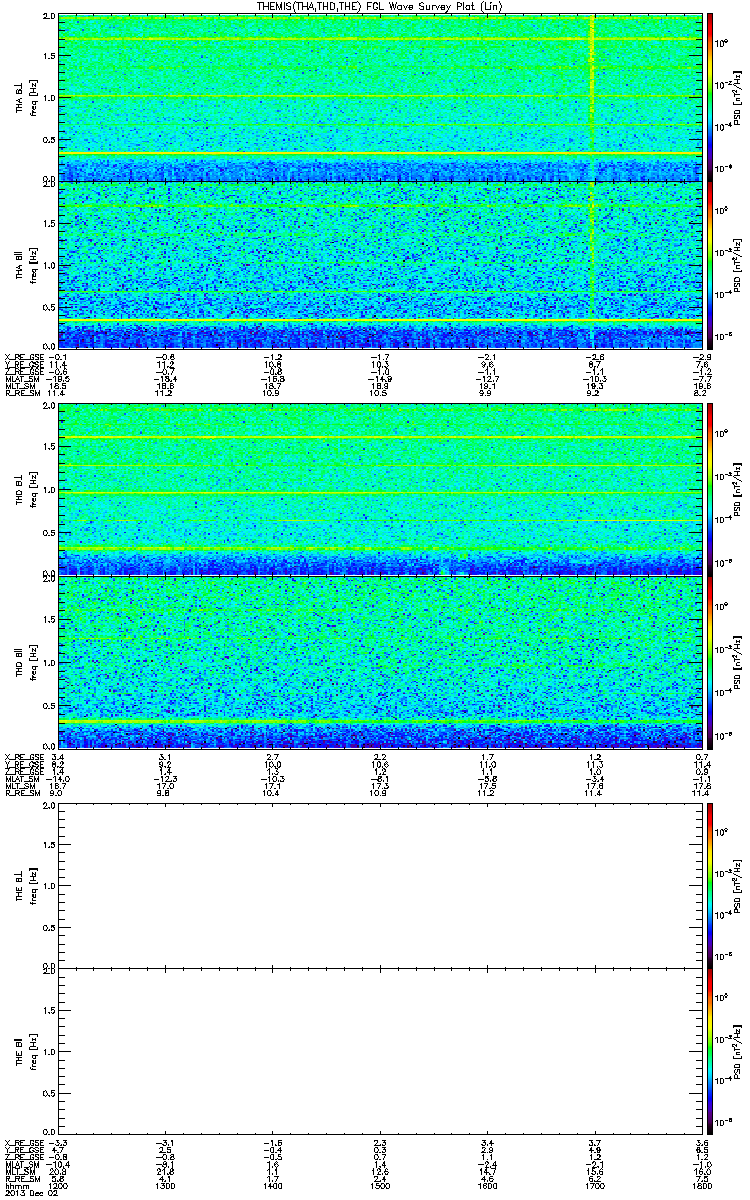Select the color bar next to THD BII panel
Screen dimensions: 750x1200
point(709,661)
